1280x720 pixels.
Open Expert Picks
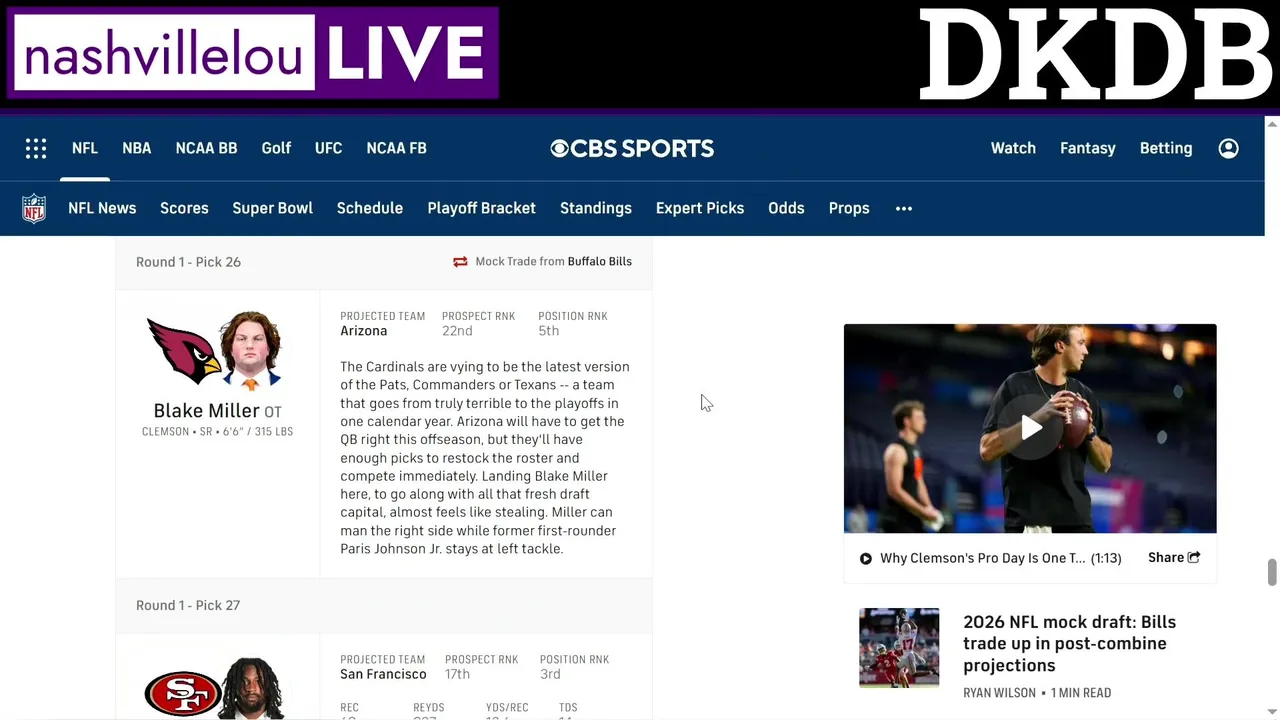[700, 208]
